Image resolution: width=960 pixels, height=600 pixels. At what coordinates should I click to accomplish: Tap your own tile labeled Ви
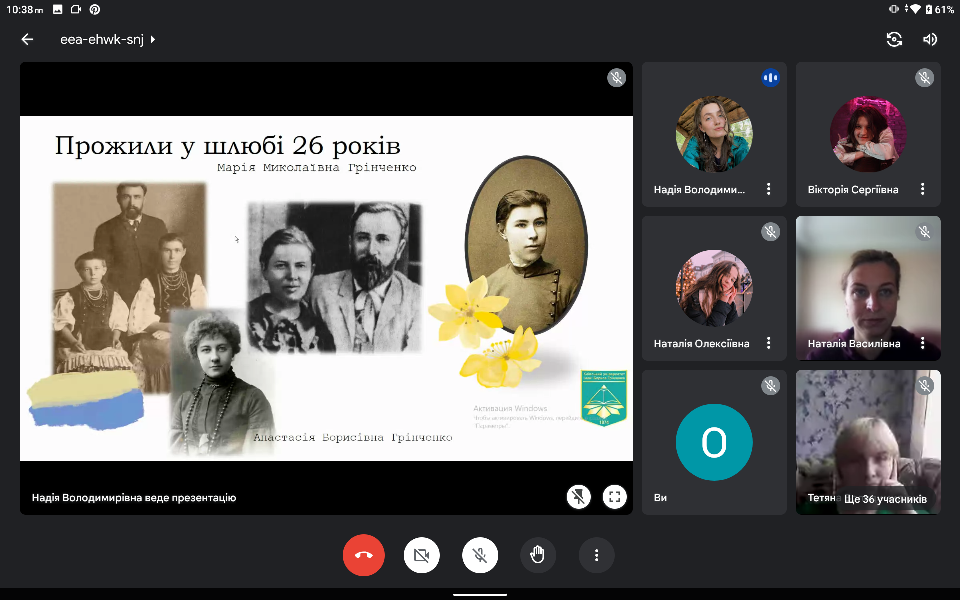pos(714,442)
